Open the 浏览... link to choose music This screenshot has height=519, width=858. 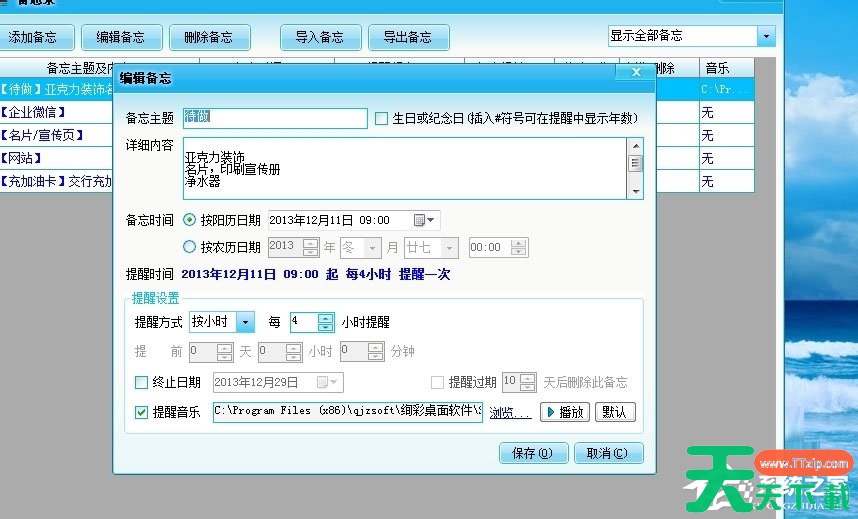[510, 412]
